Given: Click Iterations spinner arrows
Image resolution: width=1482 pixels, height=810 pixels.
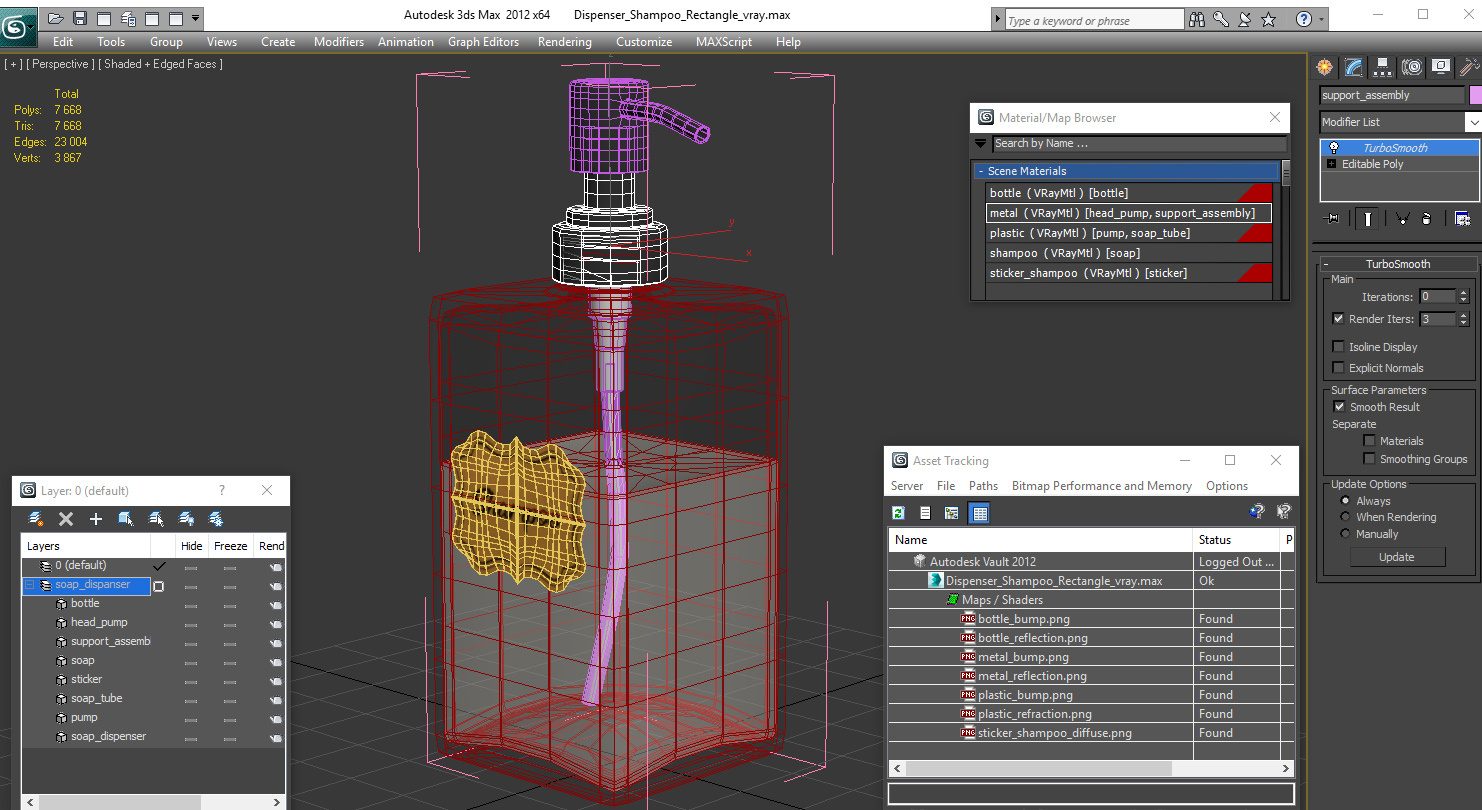Looking at the screenshot, I should pos(1464,297).
